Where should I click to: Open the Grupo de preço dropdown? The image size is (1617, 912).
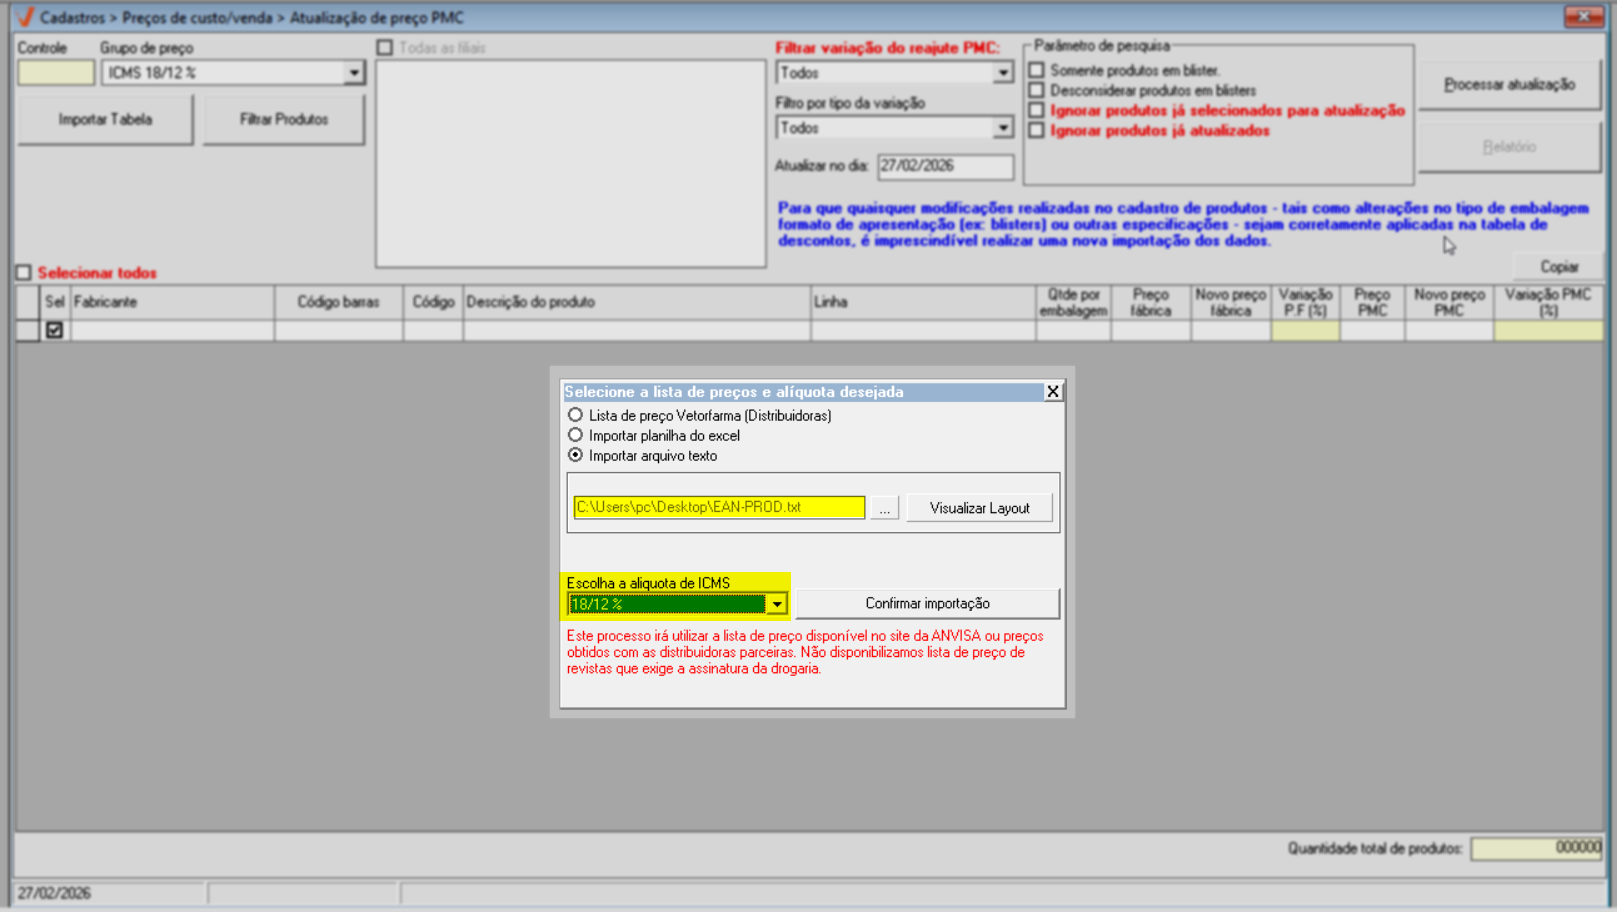pyautogui.click(x=354, y=73)
